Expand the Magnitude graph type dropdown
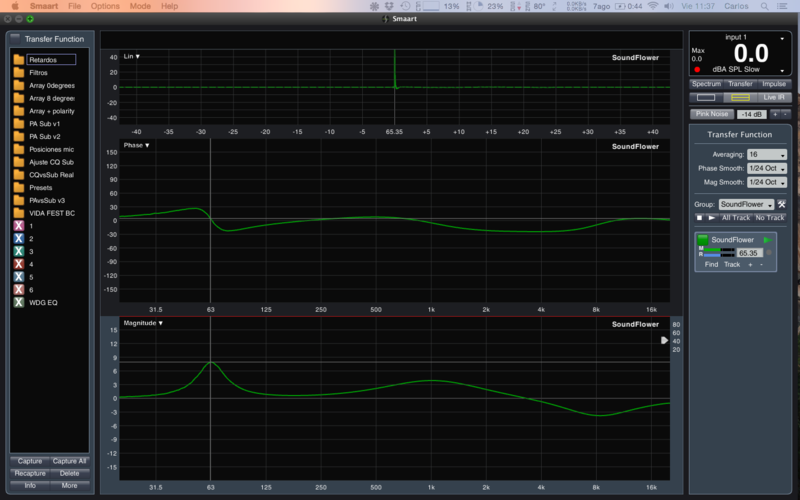 pos(145,323)
